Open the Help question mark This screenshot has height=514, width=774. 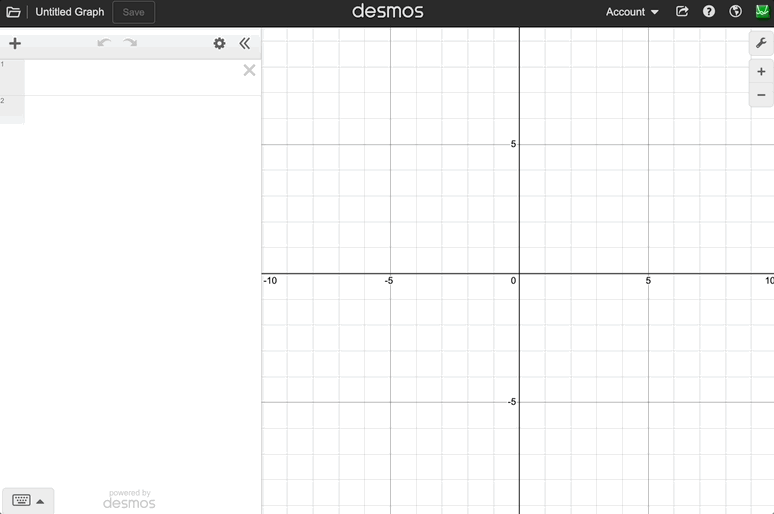(x=709, y=12)
